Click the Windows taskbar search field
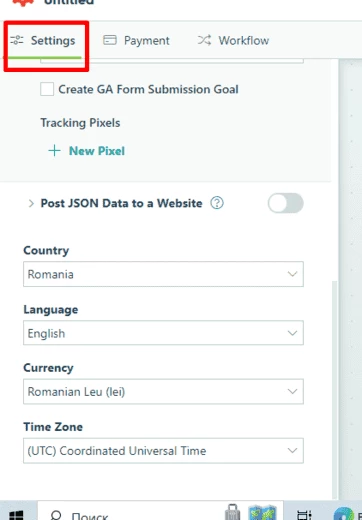This screenshot has height=520, width=362. pos(160,512)
